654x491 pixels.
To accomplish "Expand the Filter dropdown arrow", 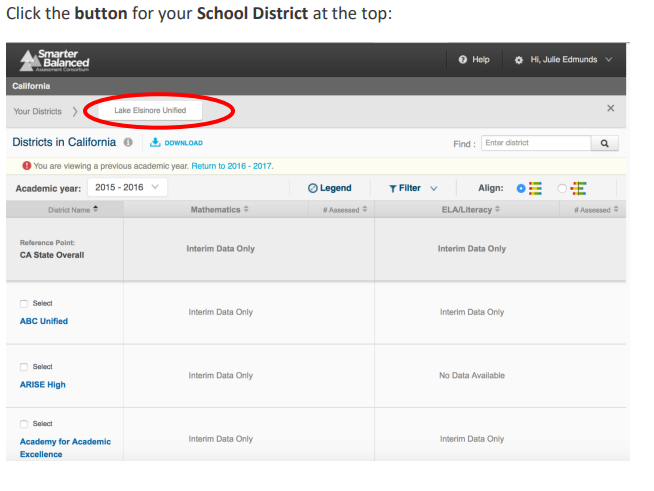I will point(434,189).
